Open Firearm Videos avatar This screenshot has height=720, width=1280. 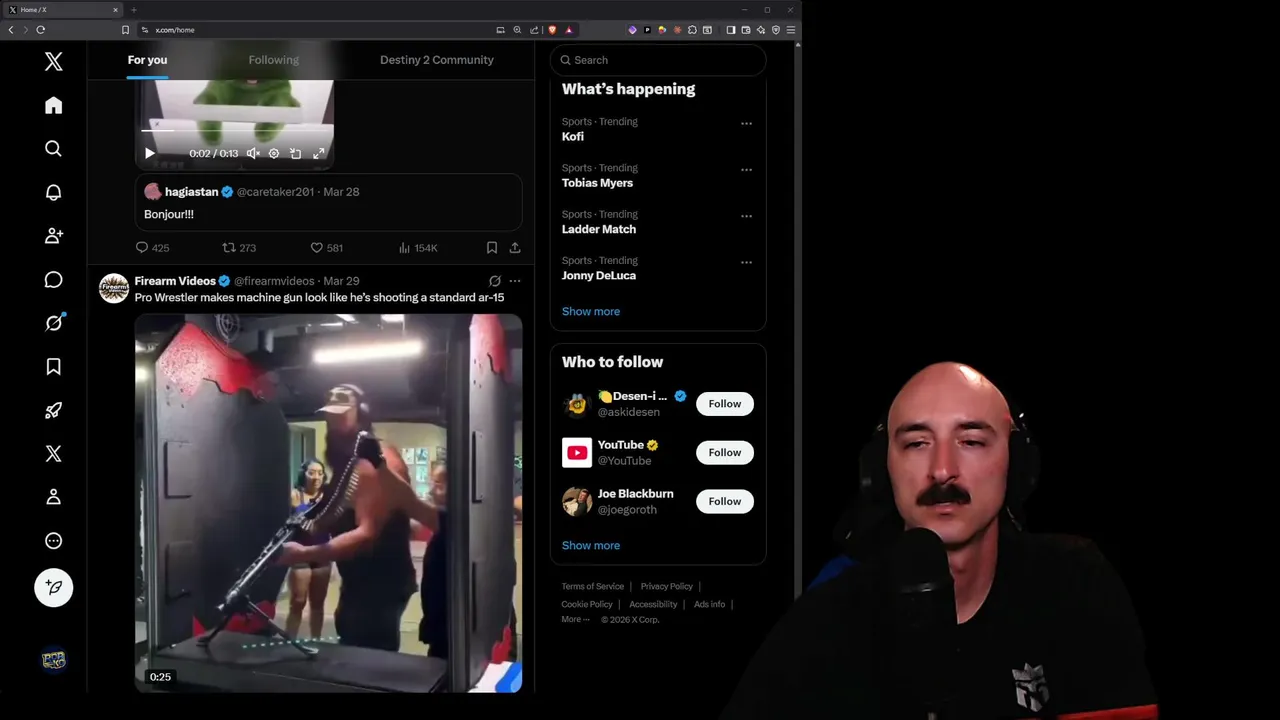coord(114,288)
